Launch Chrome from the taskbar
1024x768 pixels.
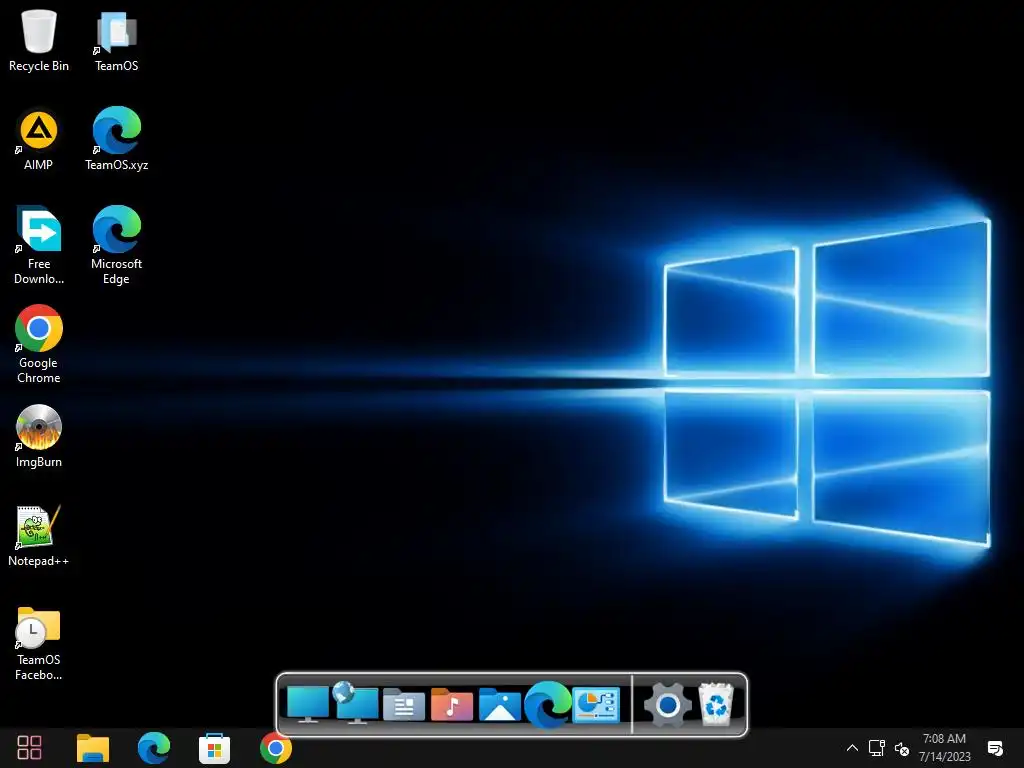pyautogui.click(x=276, y=748)
